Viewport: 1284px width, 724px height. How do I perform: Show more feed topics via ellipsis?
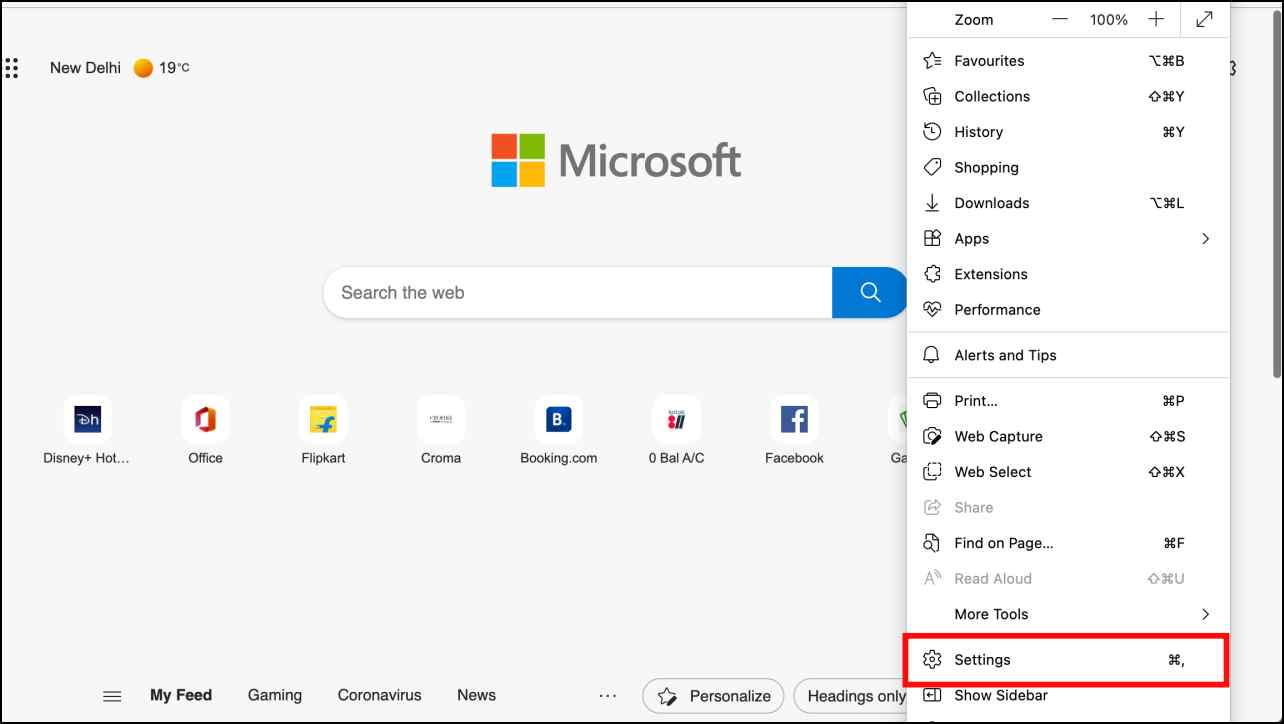pos(608,696)
